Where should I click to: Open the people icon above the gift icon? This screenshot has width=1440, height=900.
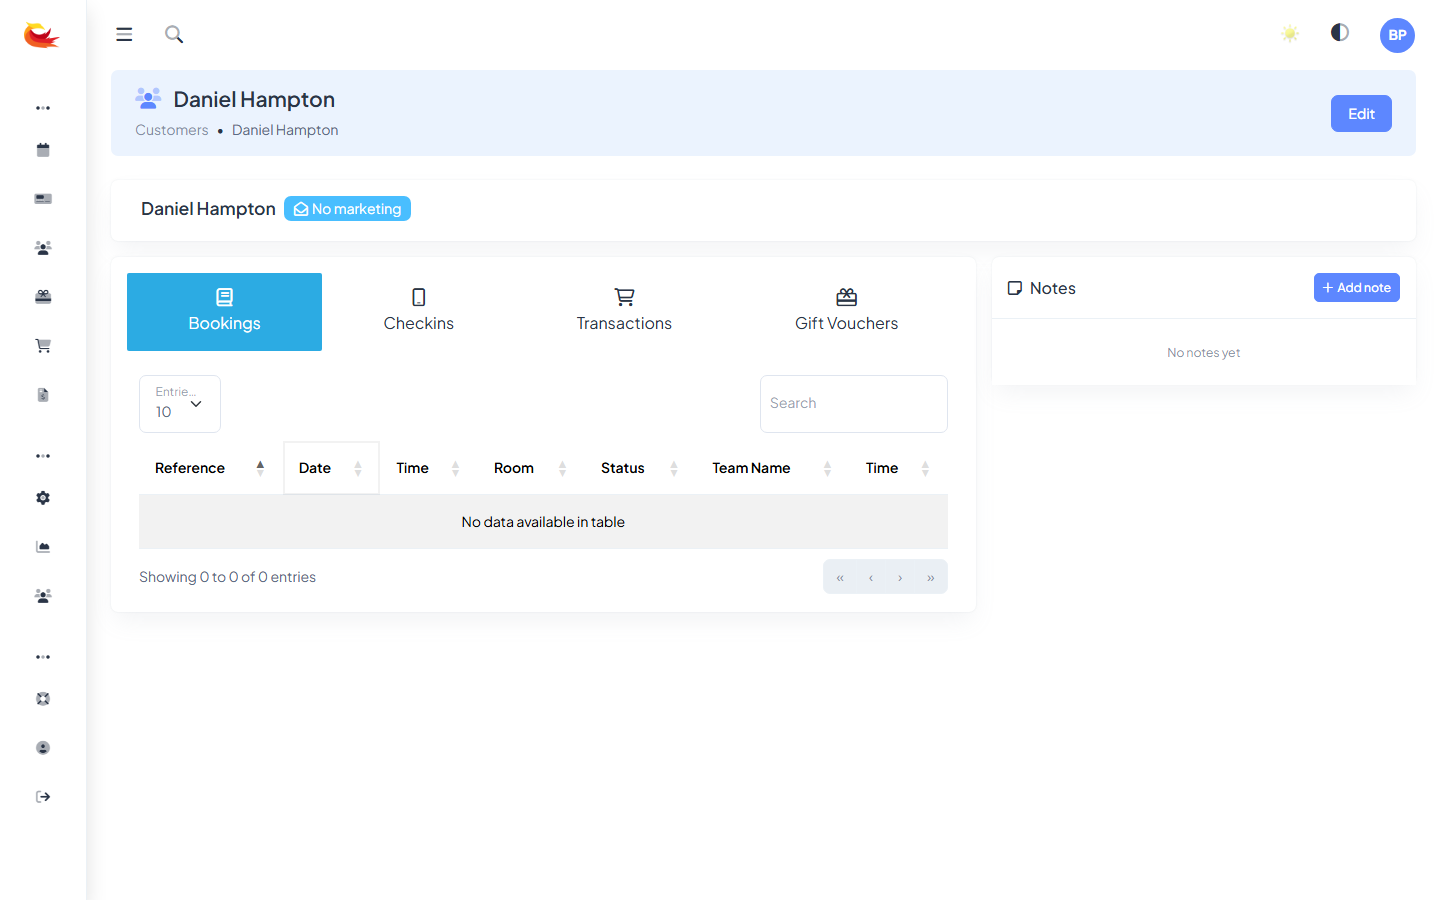click(x=43, y=248)
